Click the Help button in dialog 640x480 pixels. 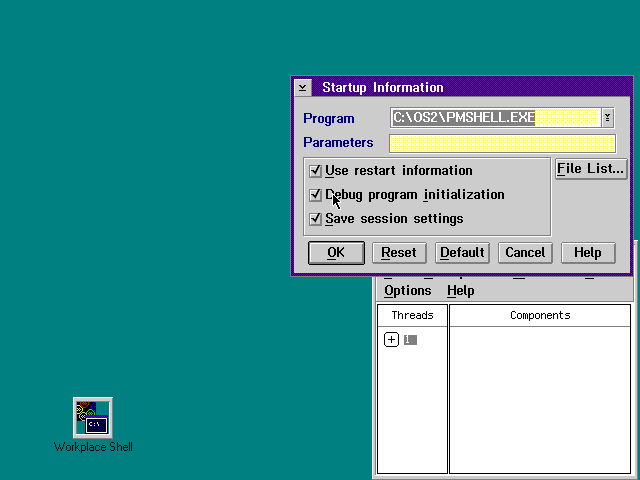click(x=588, y=253)
